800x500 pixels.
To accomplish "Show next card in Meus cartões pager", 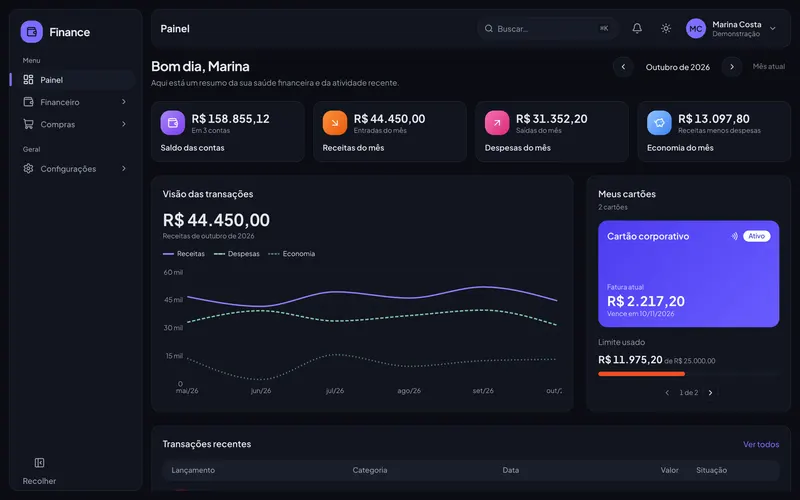I will pos(710,393).
